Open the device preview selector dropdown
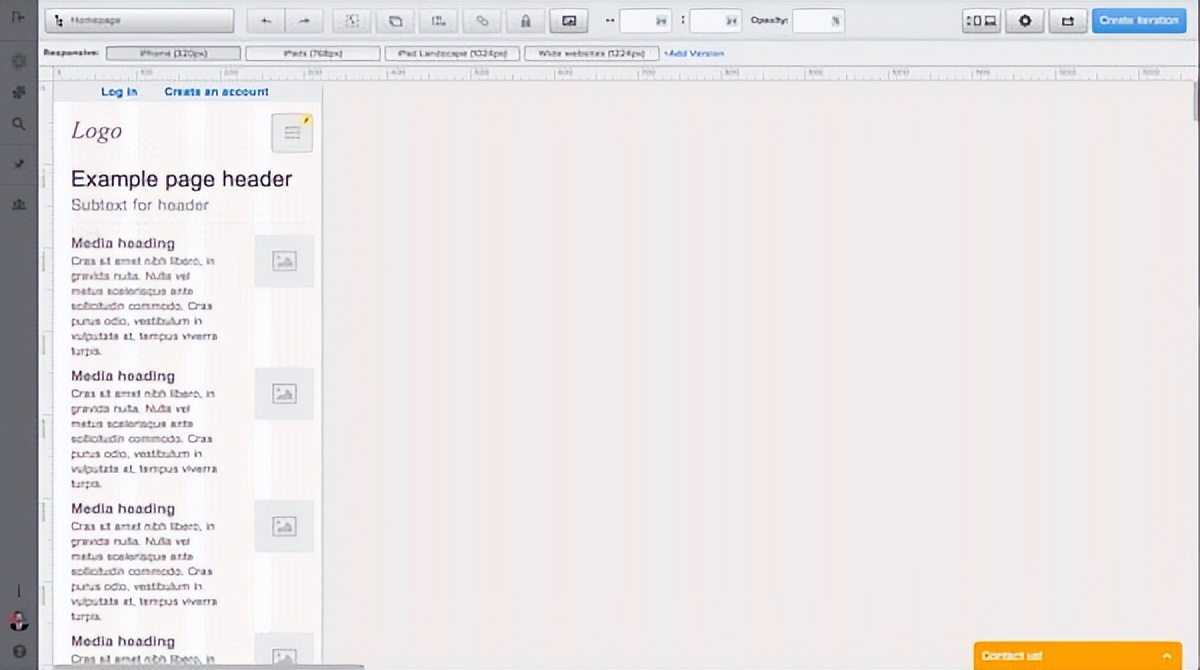The width and height of the screenshot is (1200, 670). pyautogui.click(x=982, y=21)
